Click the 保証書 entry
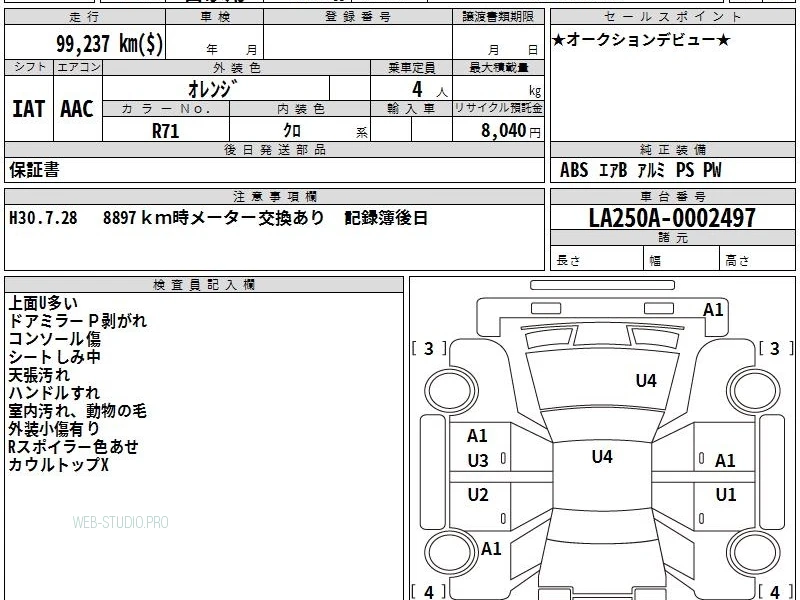 (x=34, y=170)
